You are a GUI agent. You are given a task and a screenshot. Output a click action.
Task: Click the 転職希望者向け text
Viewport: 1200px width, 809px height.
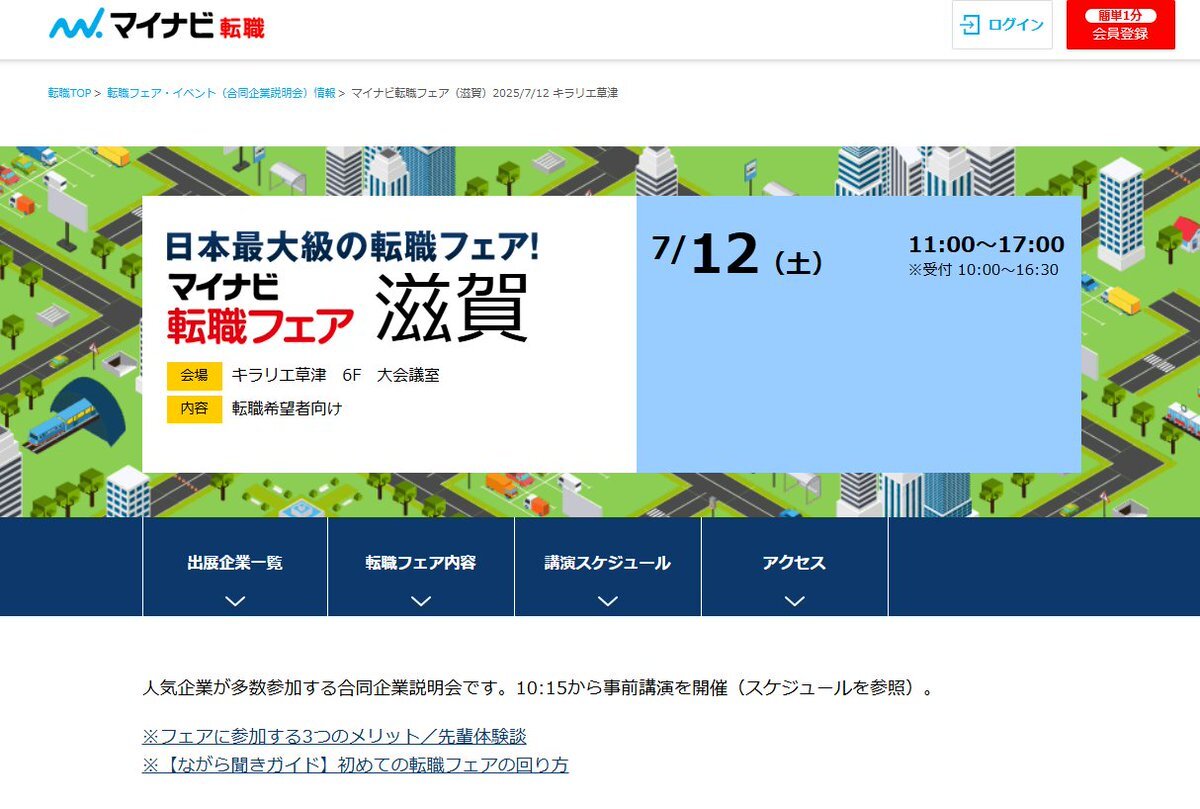pyautogui.click(x=287, y=408)
